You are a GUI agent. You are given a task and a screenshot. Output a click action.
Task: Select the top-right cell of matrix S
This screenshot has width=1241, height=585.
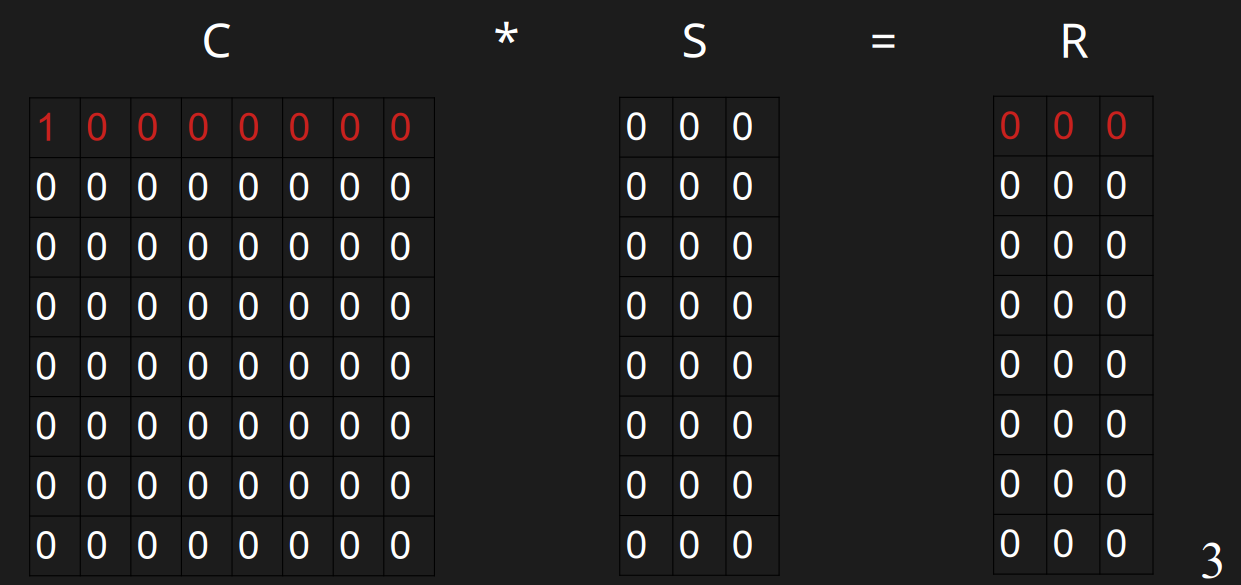742,127
